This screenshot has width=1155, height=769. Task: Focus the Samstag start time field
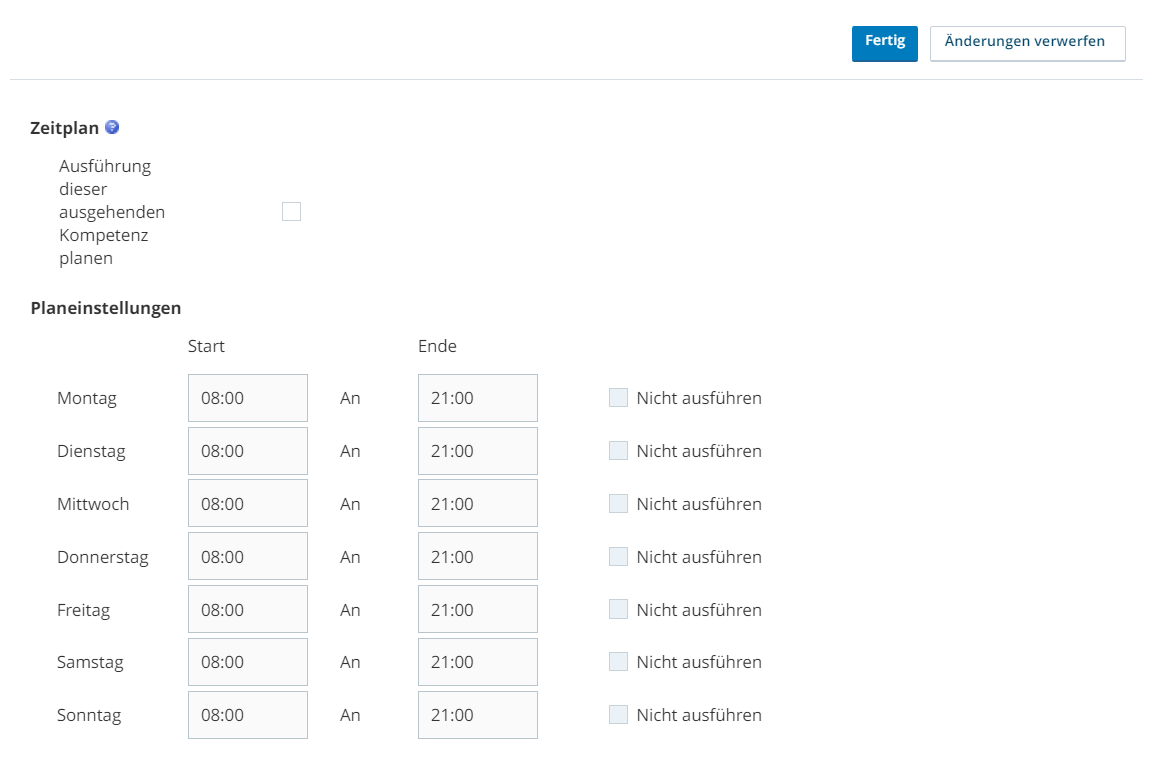tap(248, 661)
